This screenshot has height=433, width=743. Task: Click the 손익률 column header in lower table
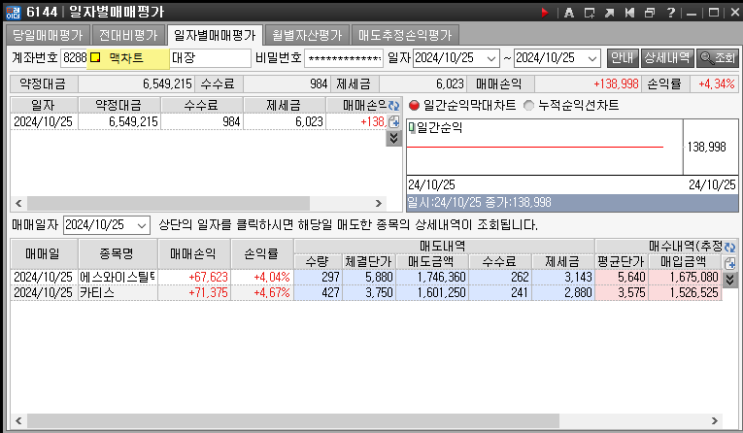[x=261, y=254]
